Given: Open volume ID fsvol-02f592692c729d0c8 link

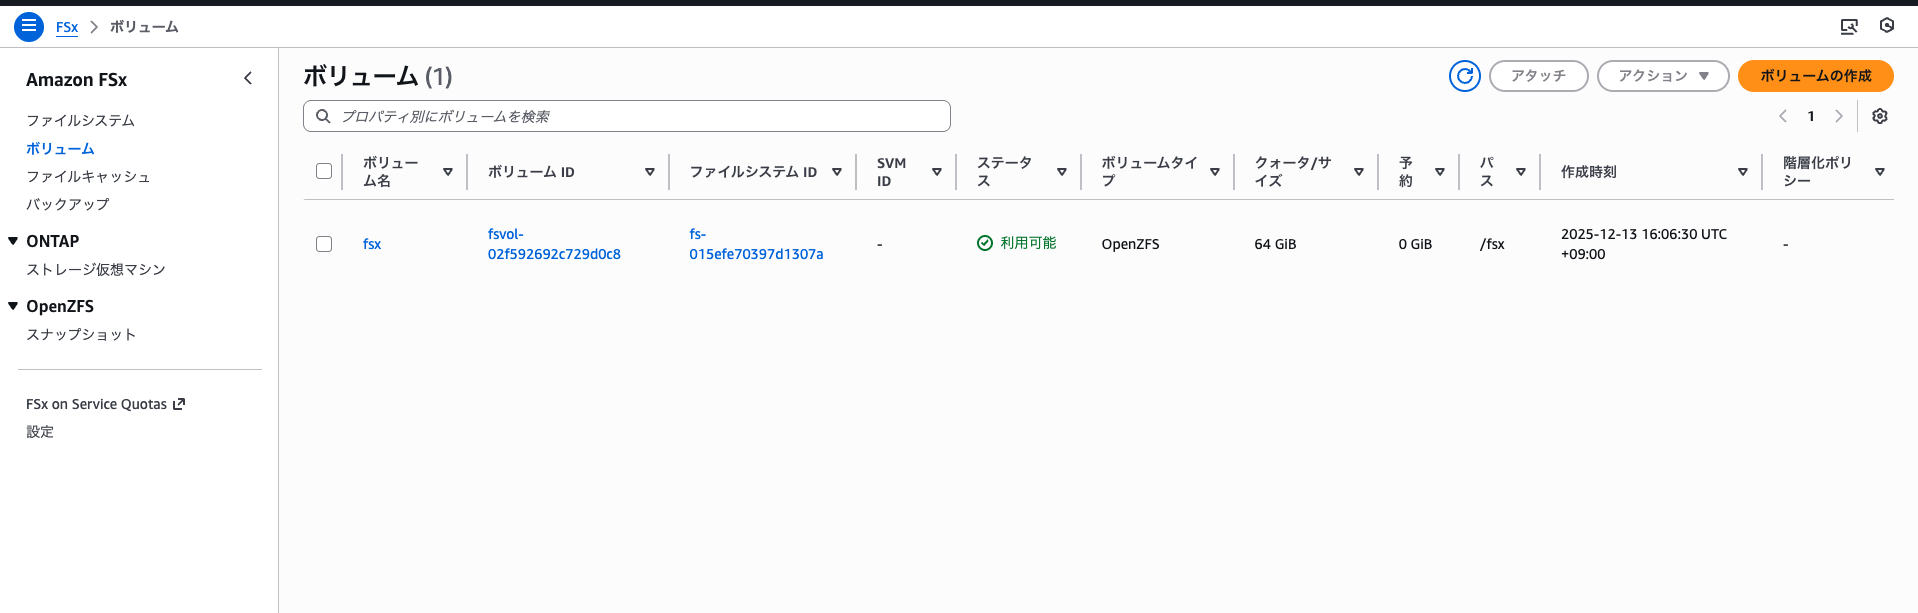Looking at the screenshot, I should tap(554, 244).
